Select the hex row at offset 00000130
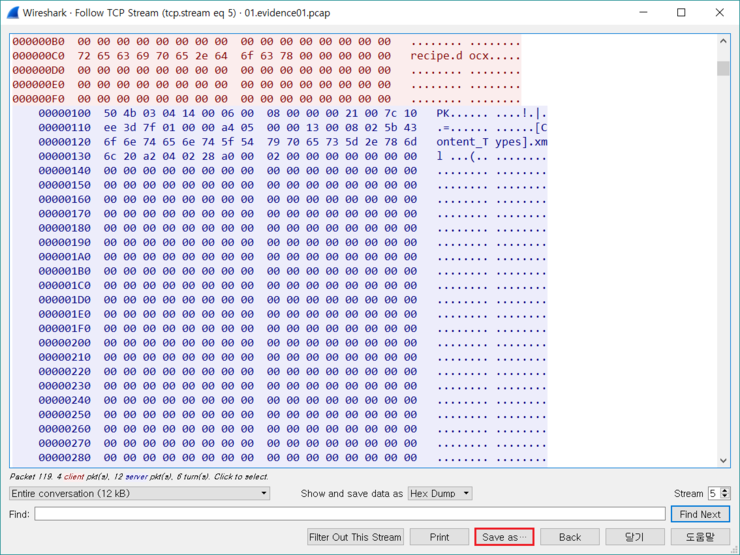This screenshot has height=555, width=740. 293,156
